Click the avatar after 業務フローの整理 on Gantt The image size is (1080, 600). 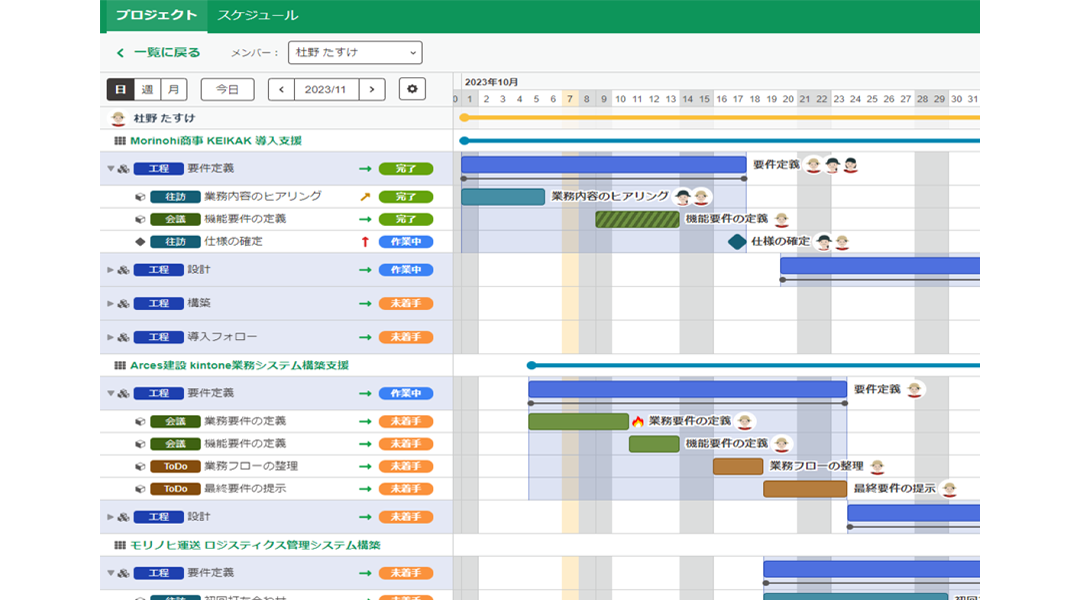coord(877,466)
